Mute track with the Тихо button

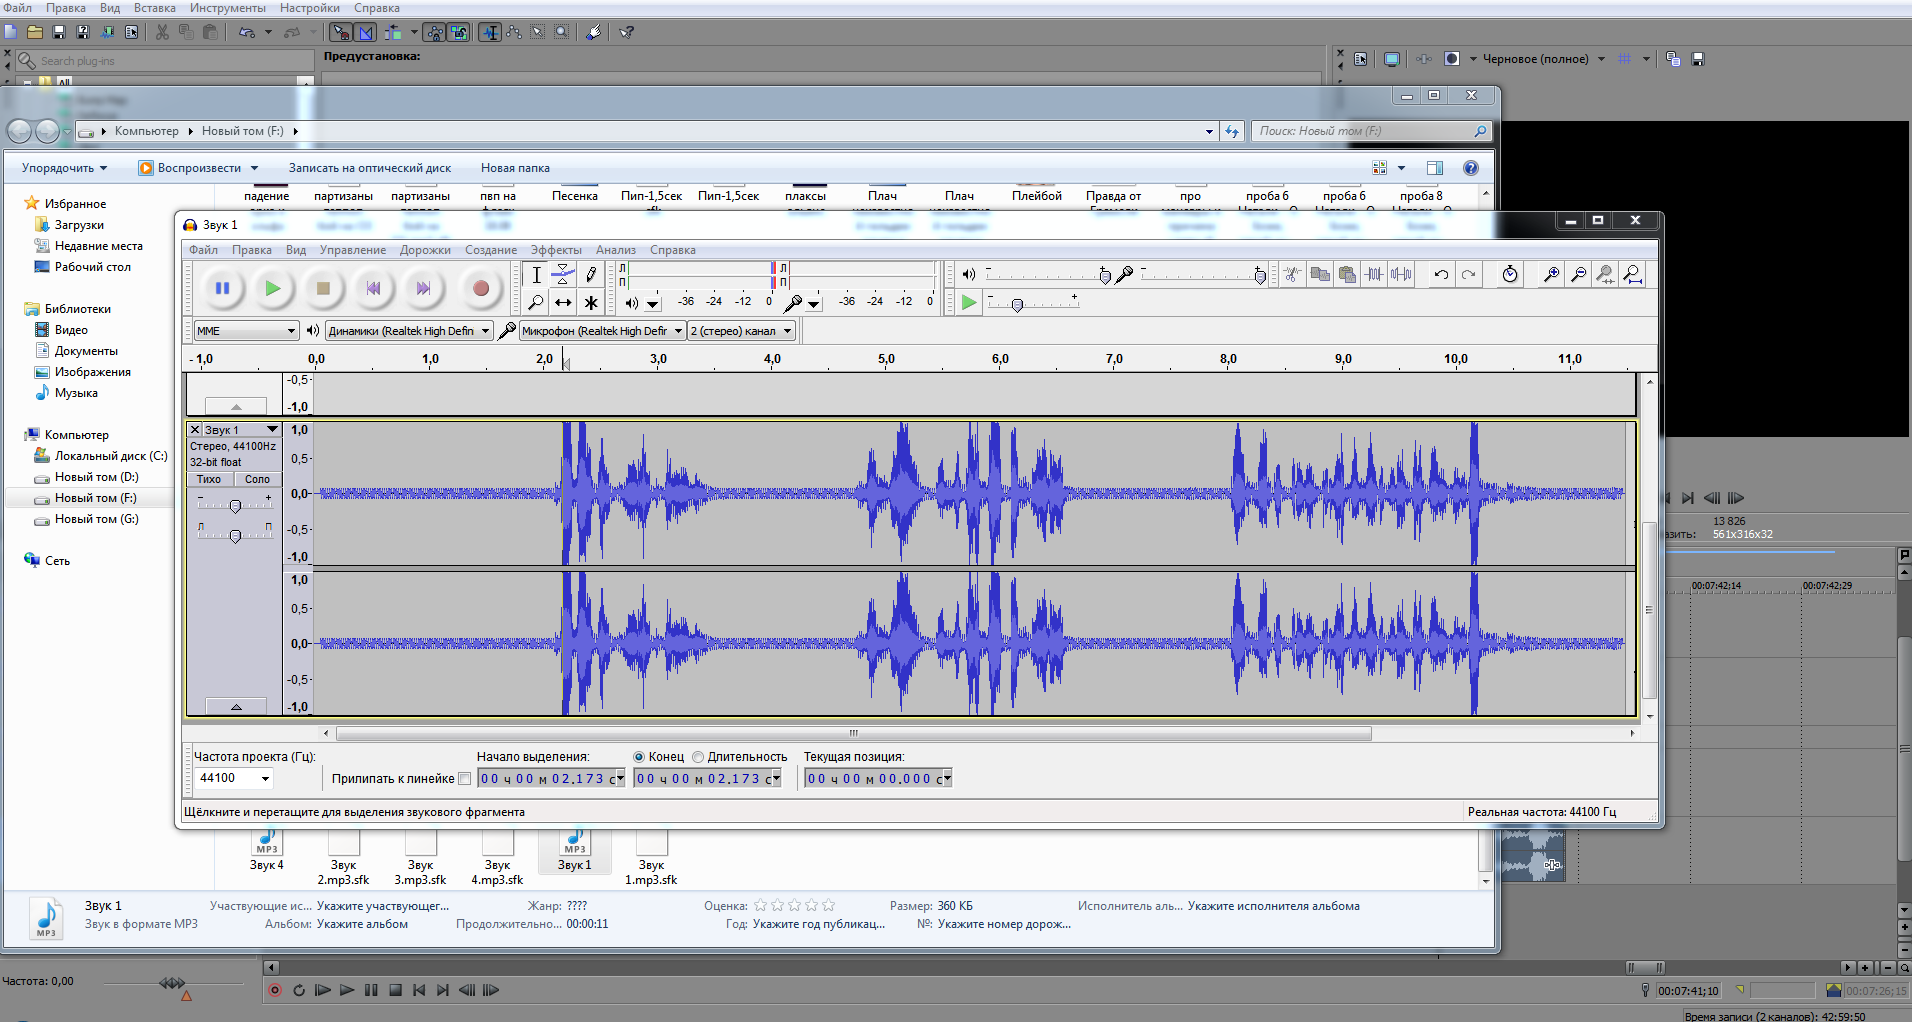209,479
